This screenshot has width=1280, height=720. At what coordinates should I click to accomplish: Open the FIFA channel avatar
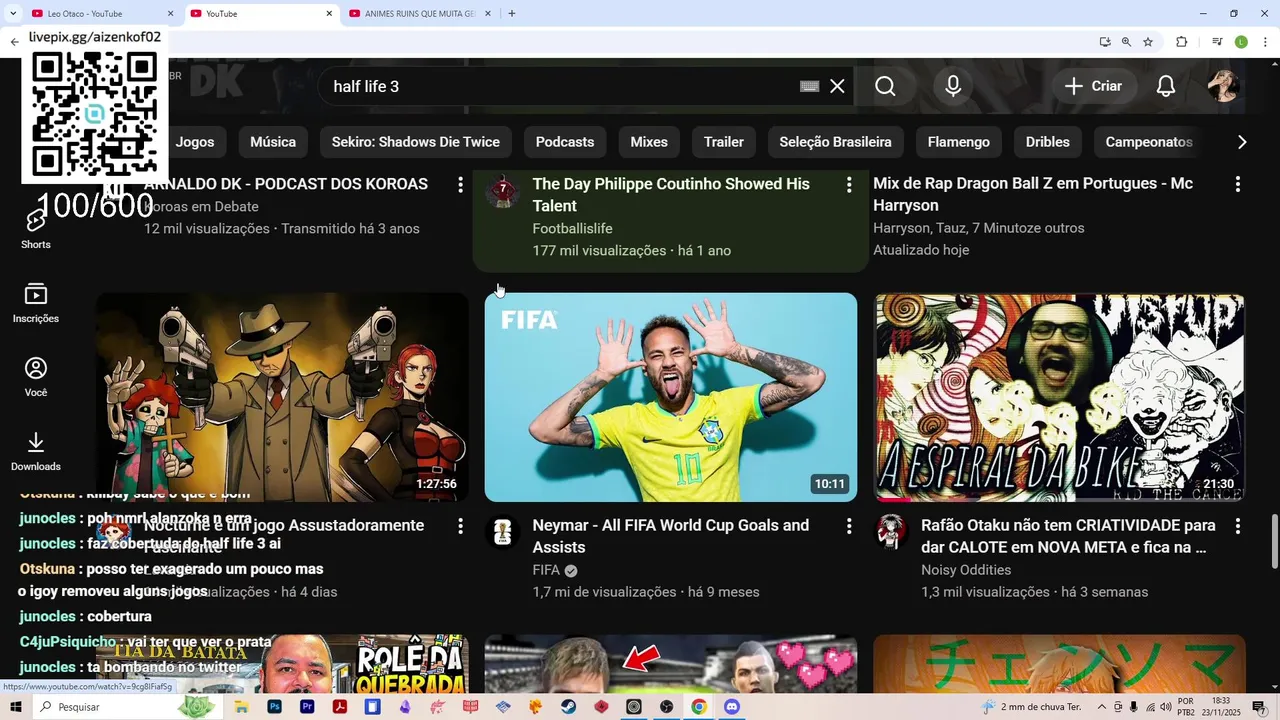click(502, 533)
